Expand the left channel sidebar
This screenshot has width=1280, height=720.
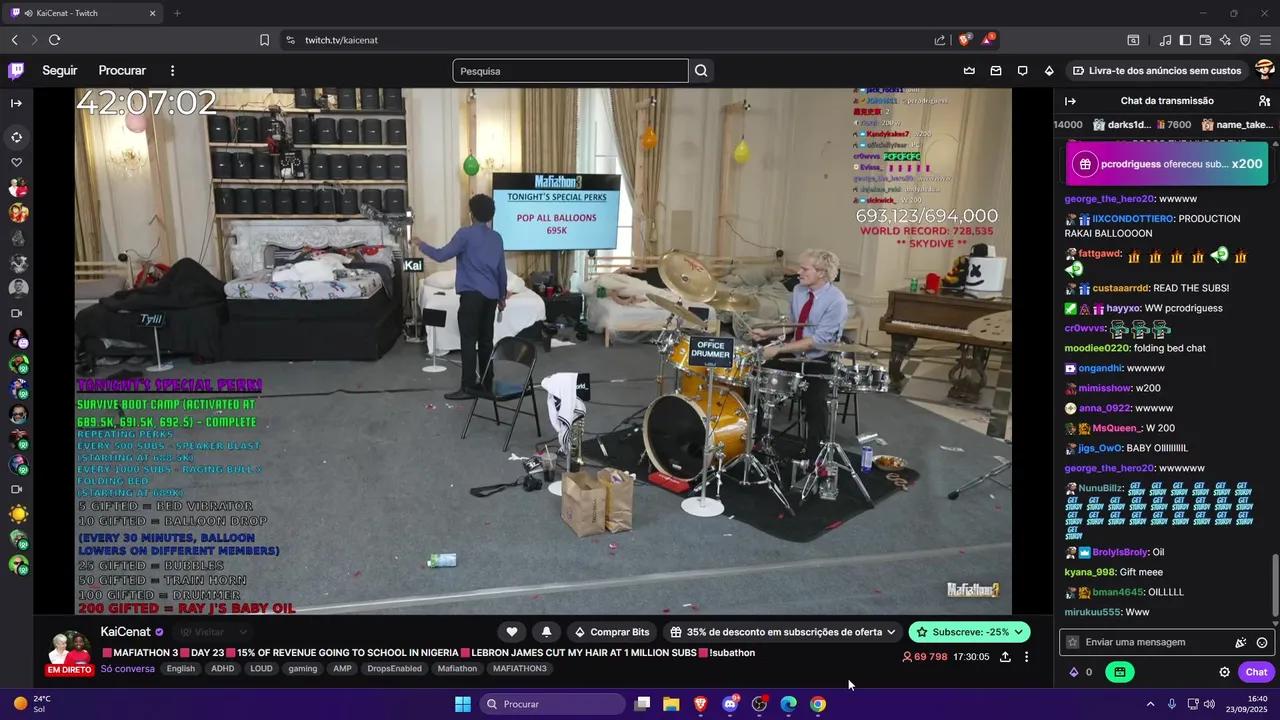point(16,103)
